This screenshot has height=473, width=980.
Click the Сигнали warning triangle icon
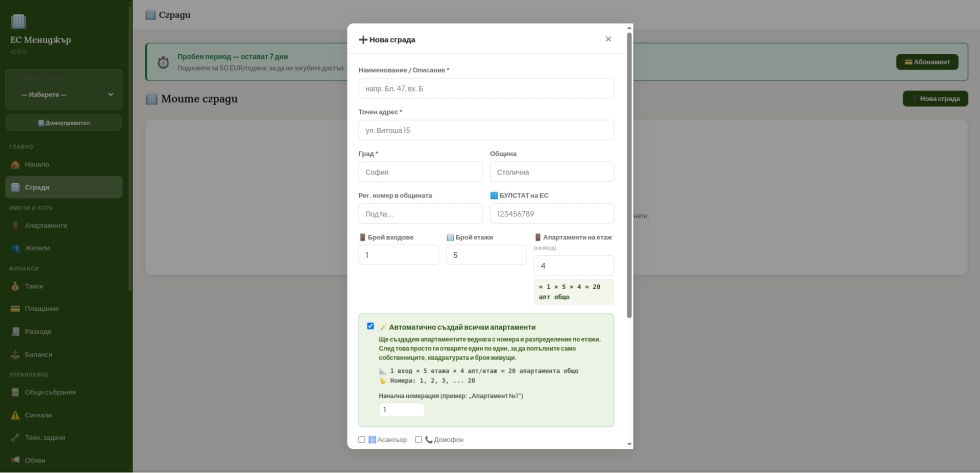tap(15, 415)
